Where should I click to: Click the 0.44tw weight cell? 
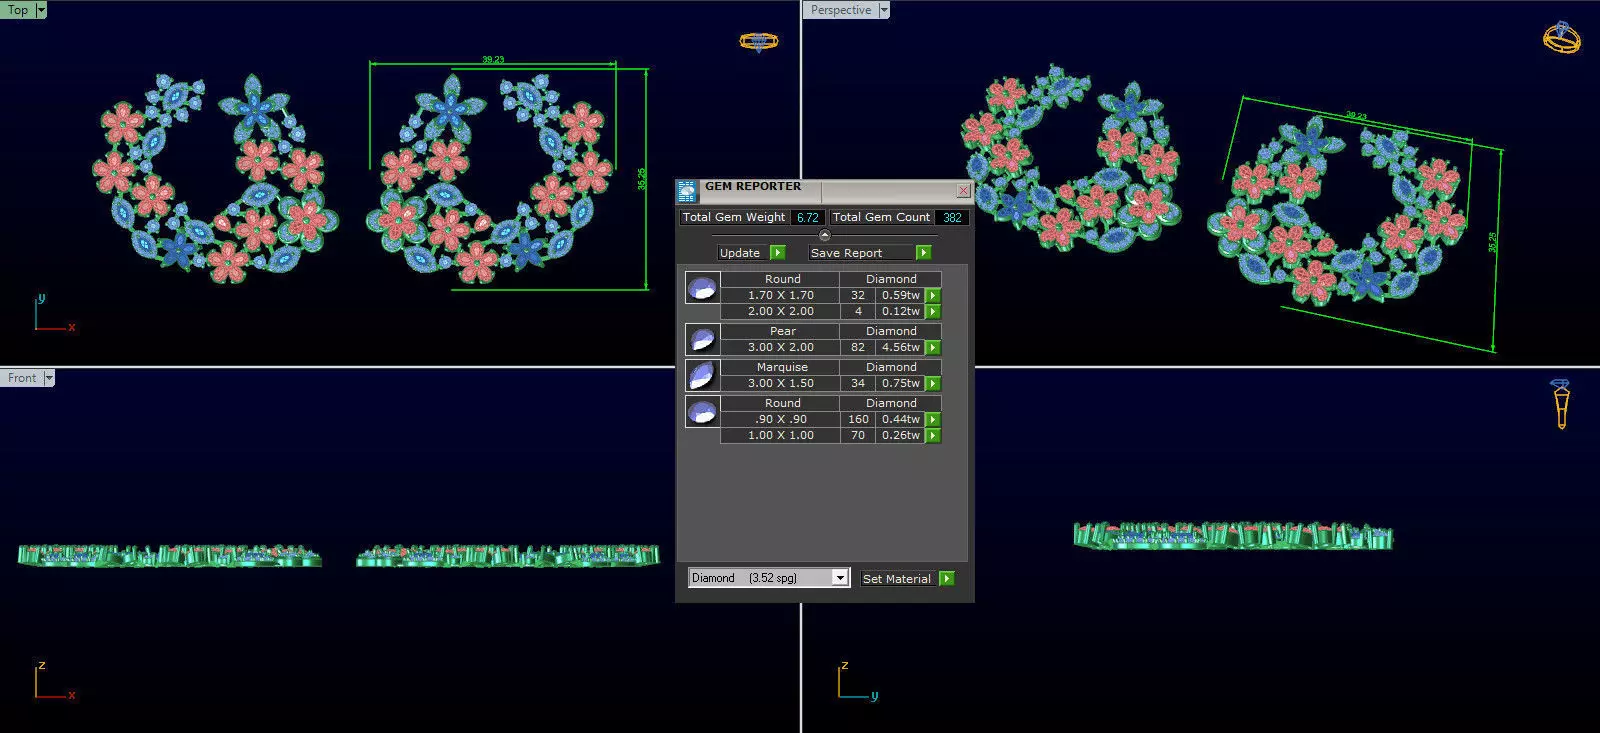click(900, 420)
